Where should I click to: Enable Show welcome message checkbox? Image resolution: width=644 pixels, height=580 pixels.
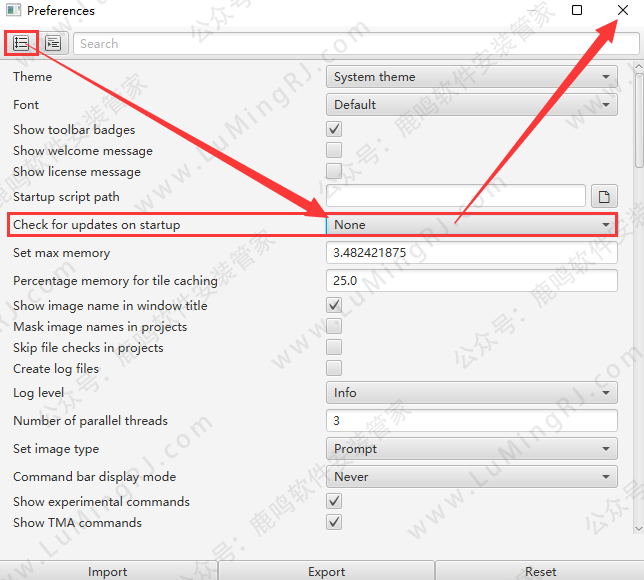click(x=334, y=150)
